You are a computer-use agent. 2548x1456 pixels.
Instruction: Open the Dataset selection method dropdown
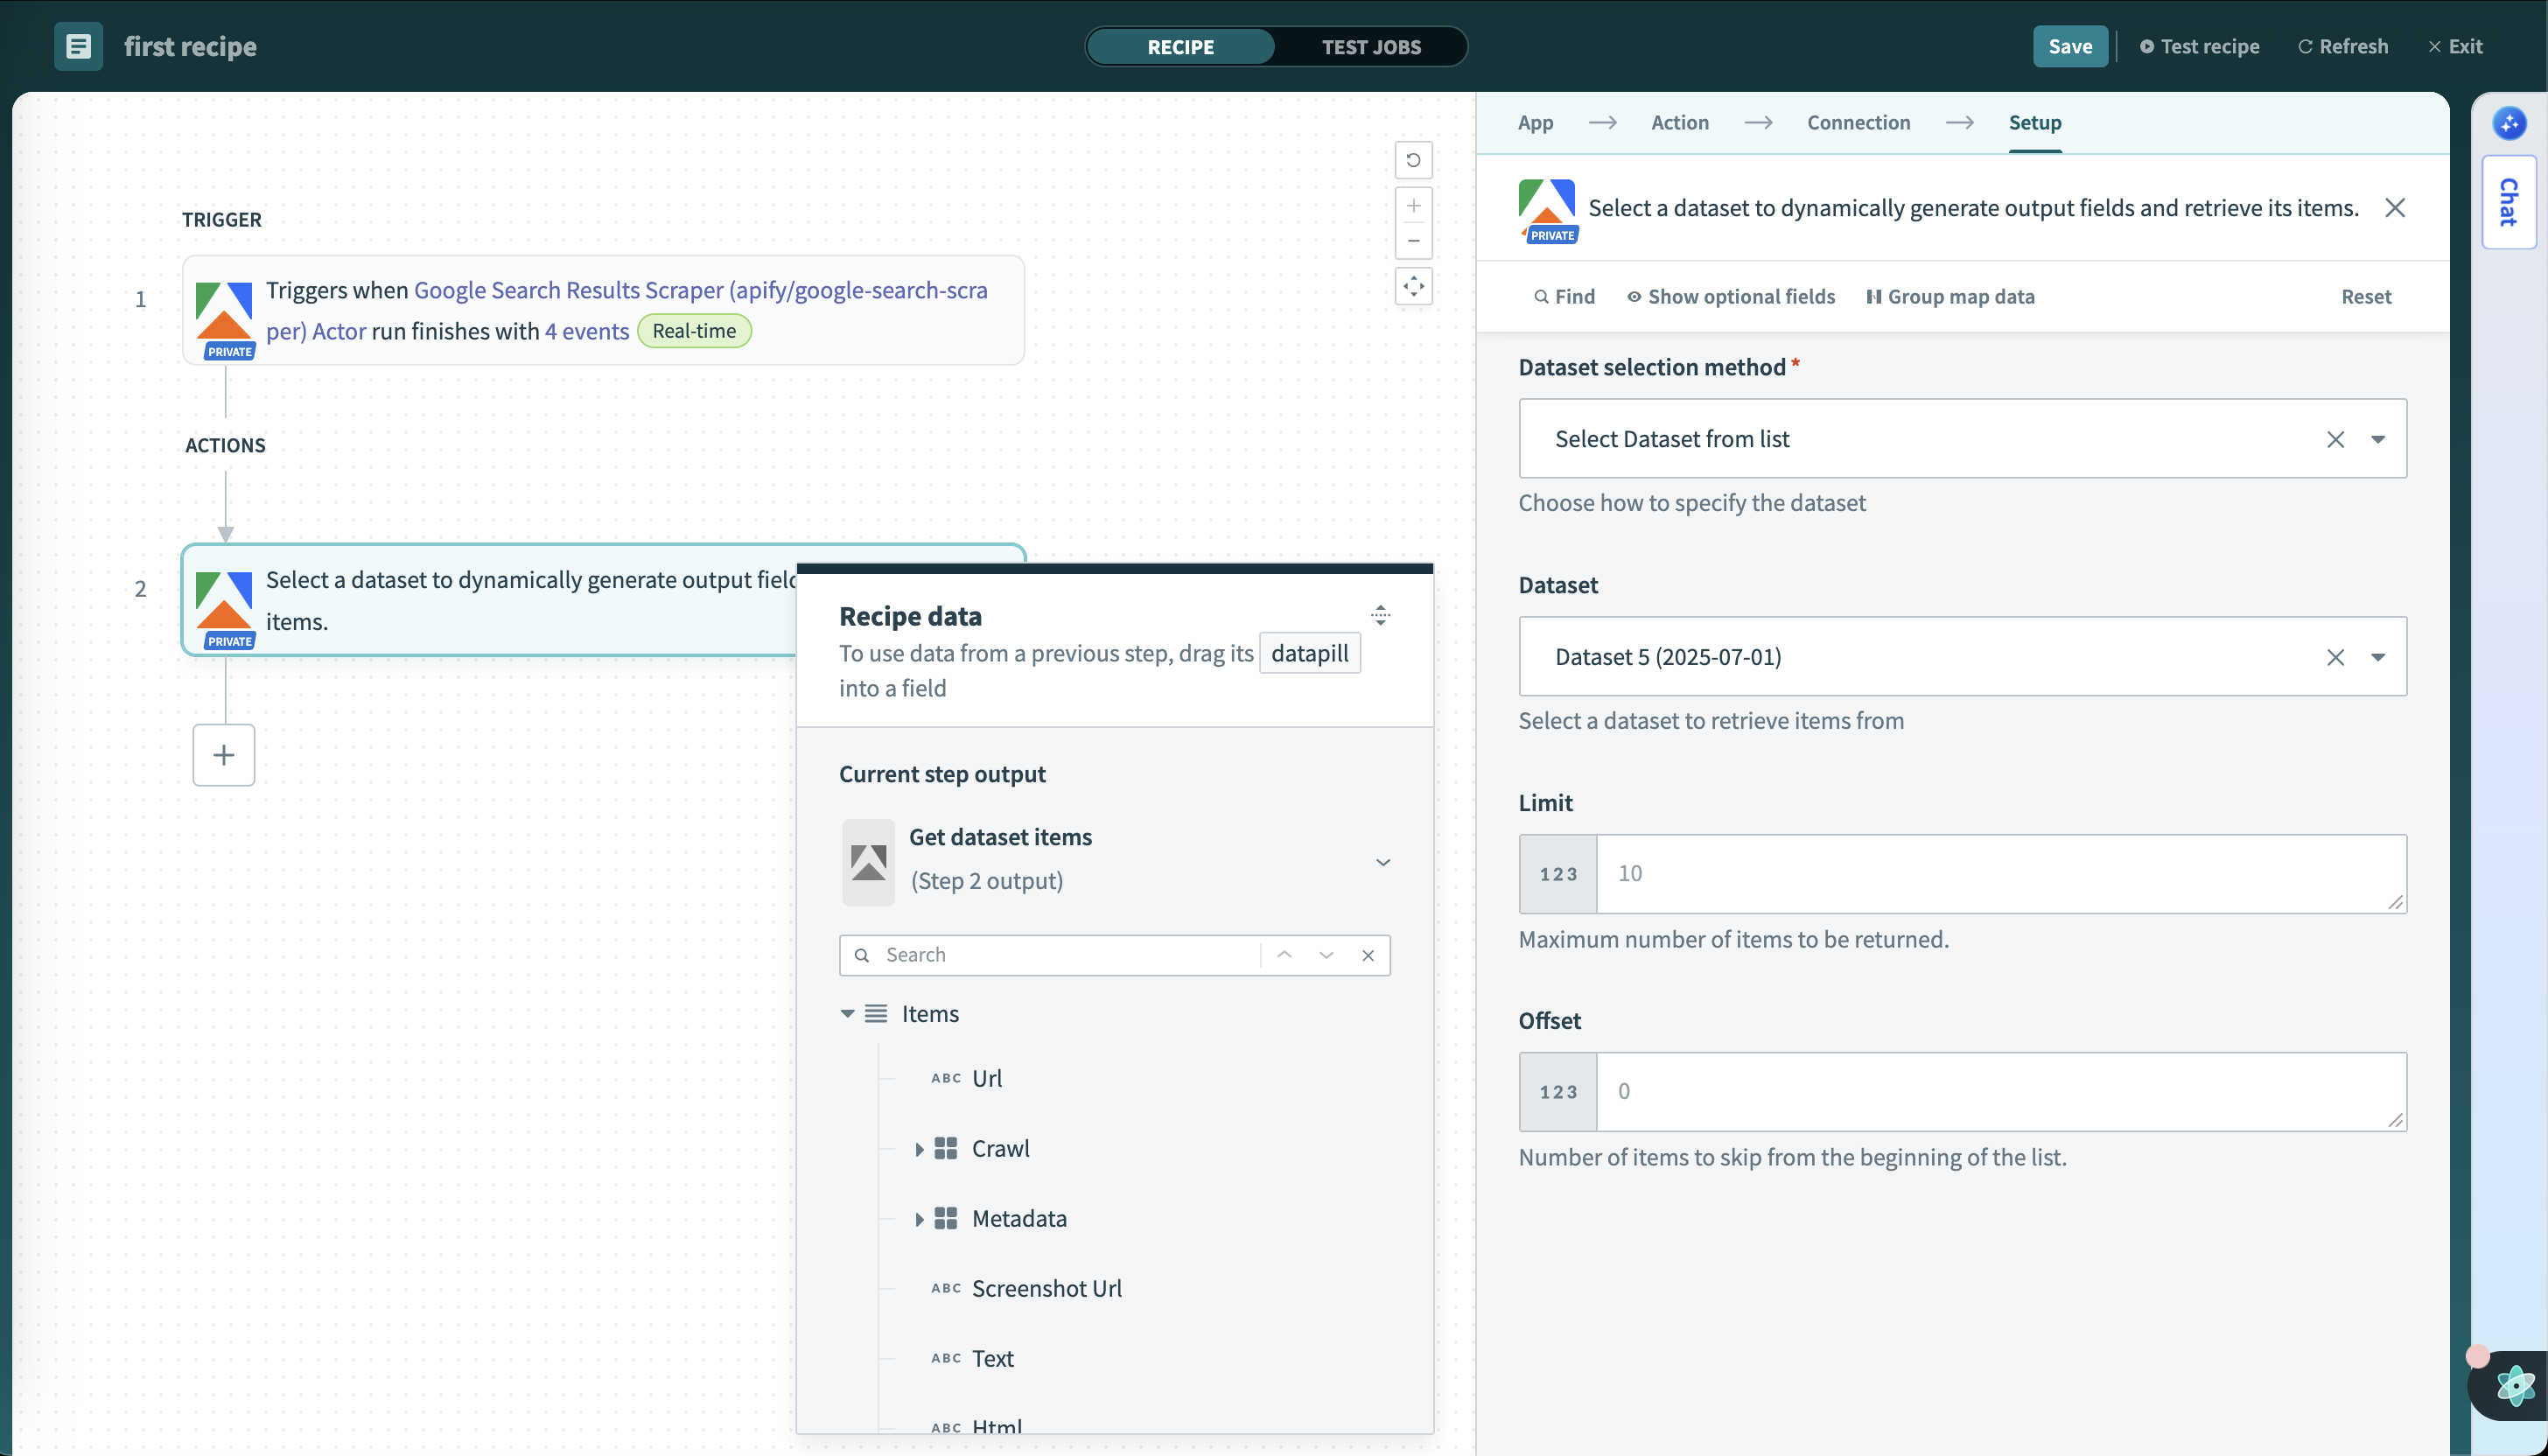coord(2379,439)
